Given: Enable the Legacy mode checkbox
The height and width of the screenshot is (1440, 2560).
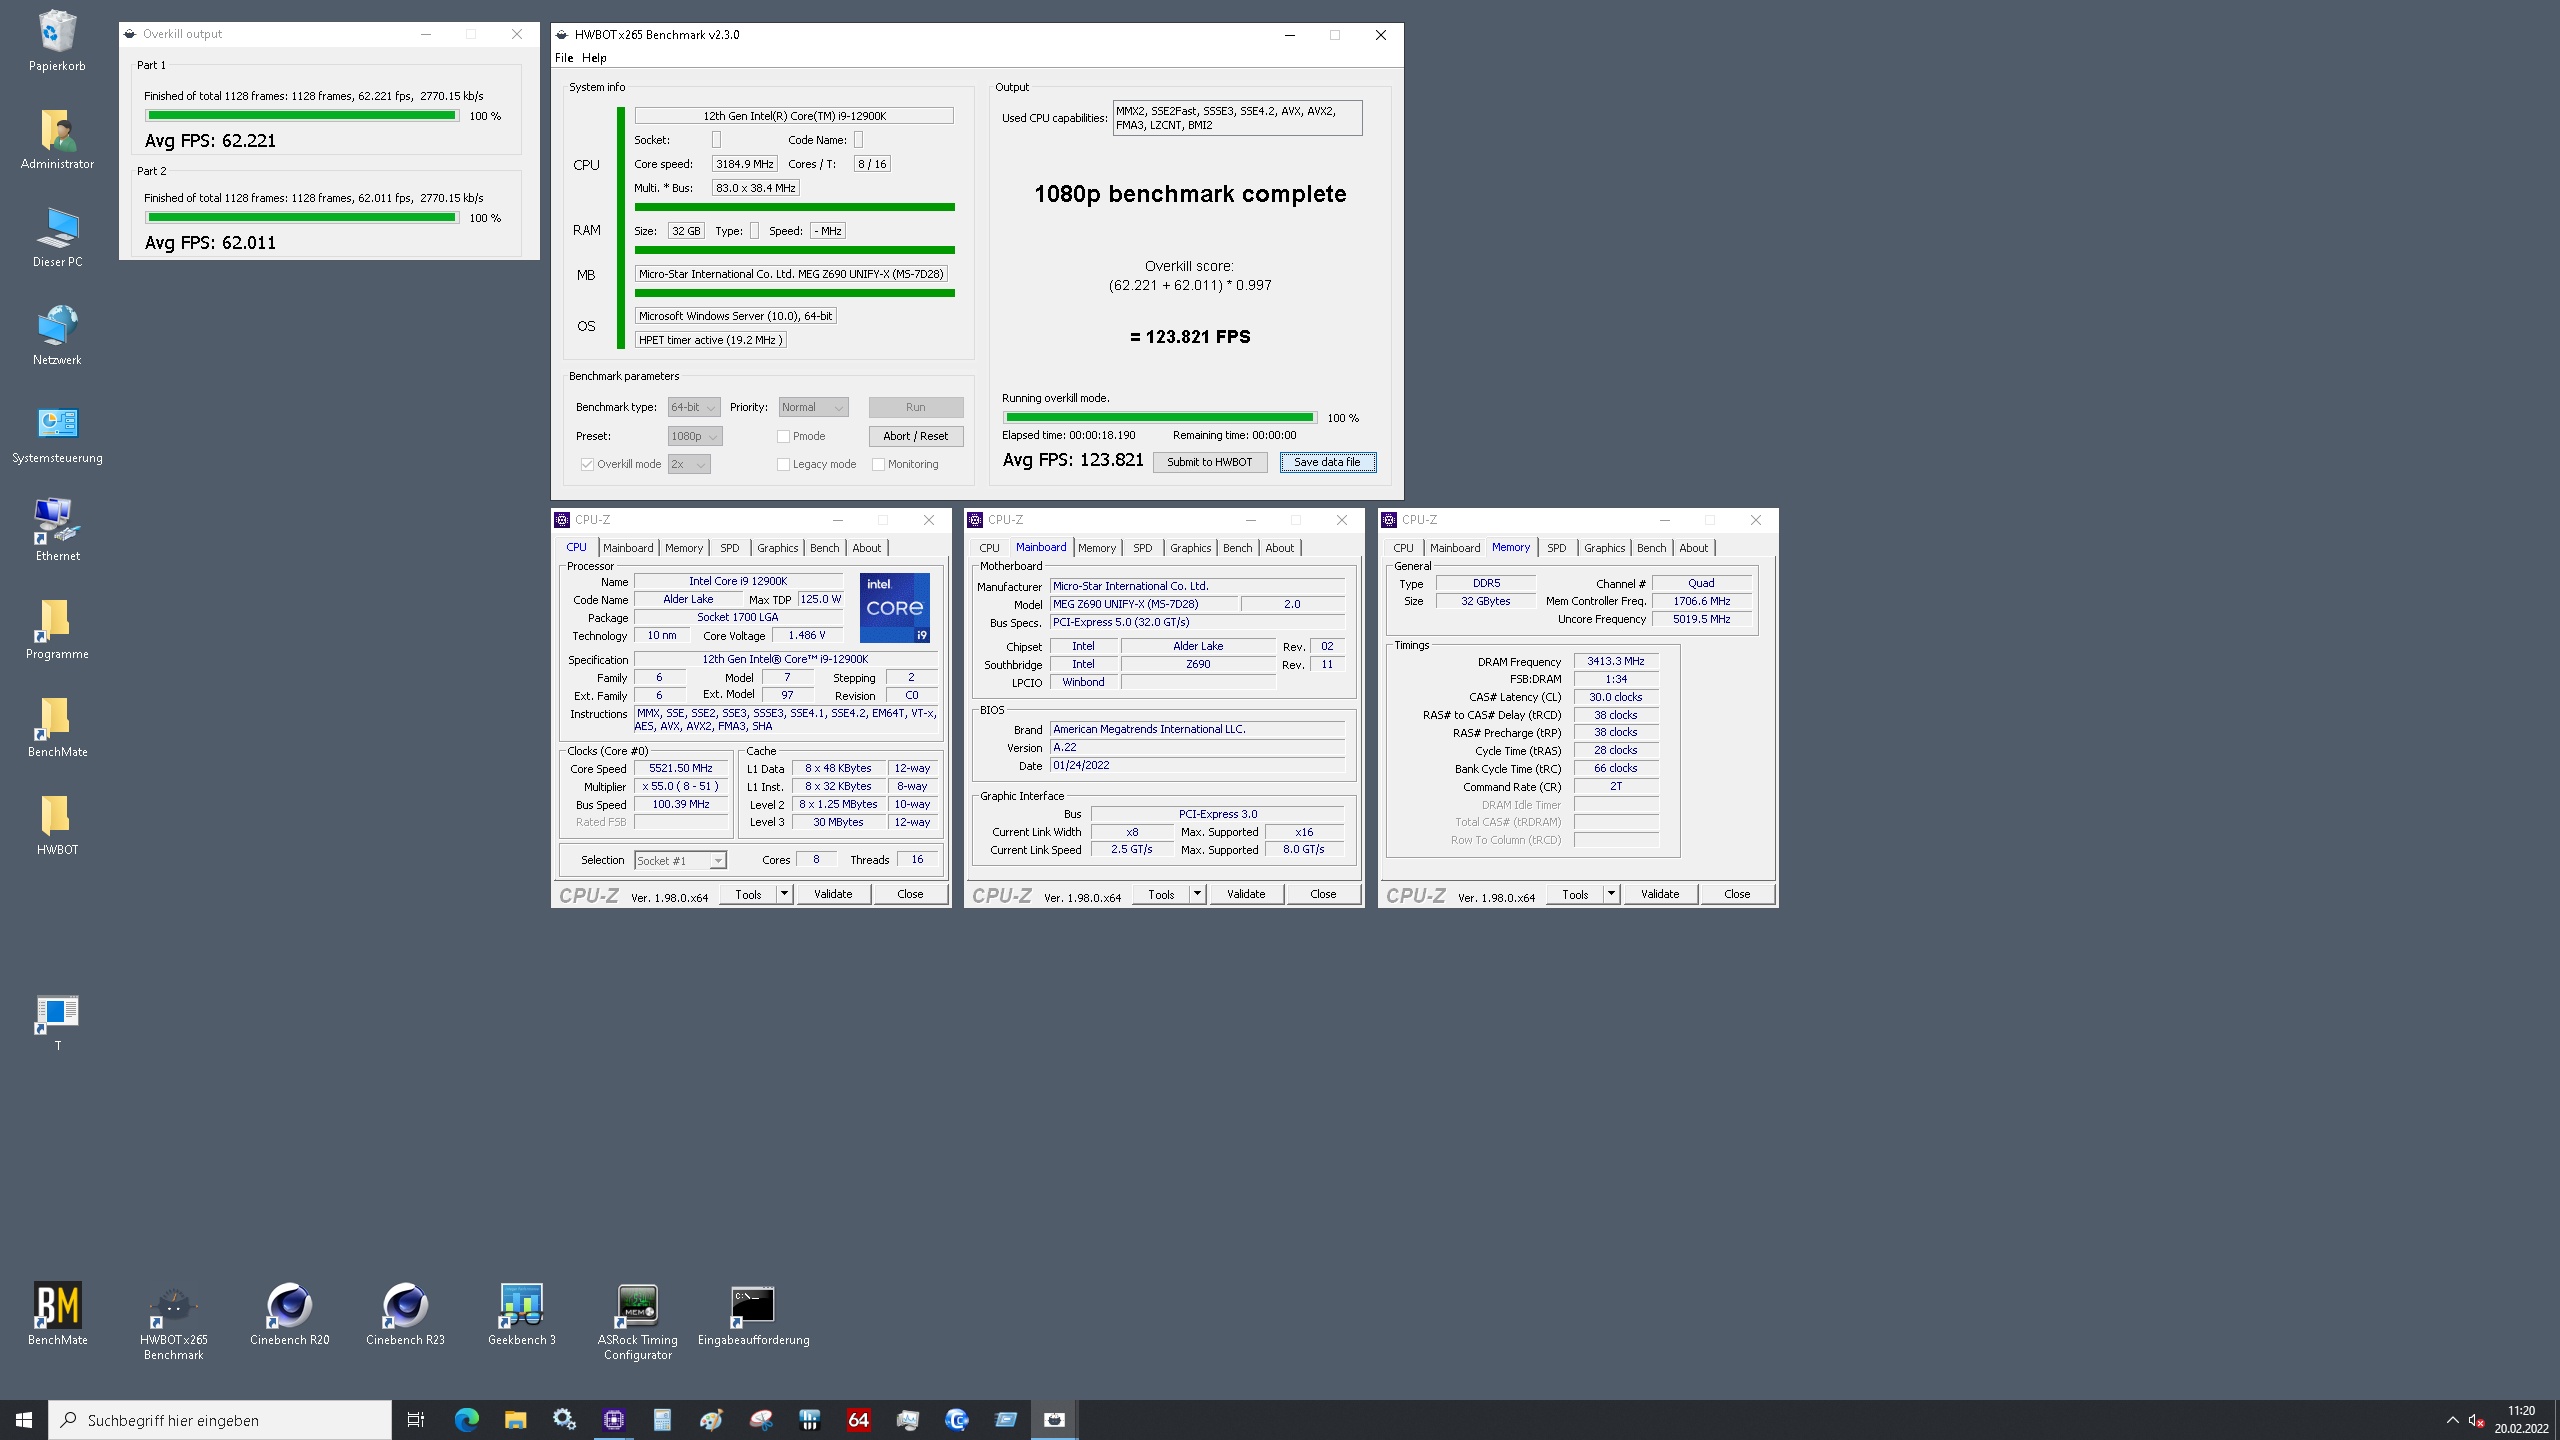Looking at the screenshot, I should point(783,464).
